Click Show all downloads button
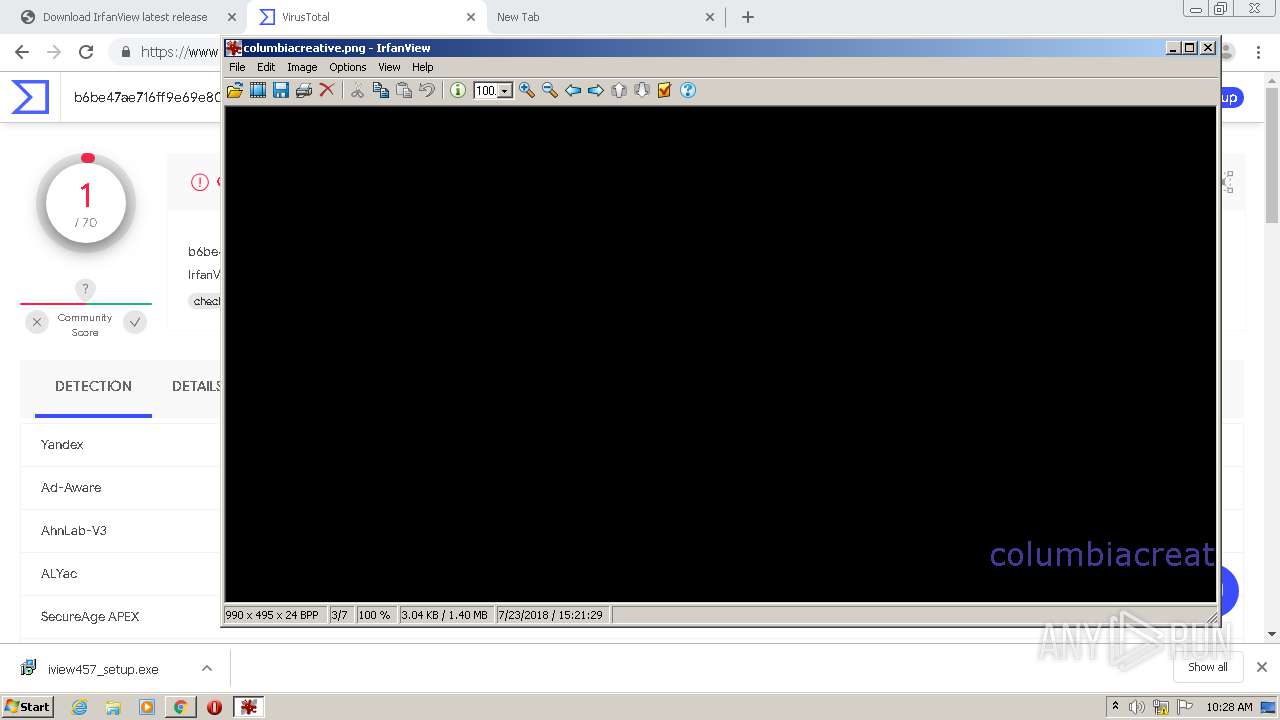Viewport: 1280px width, 720px height. (x=1208, y=667)
